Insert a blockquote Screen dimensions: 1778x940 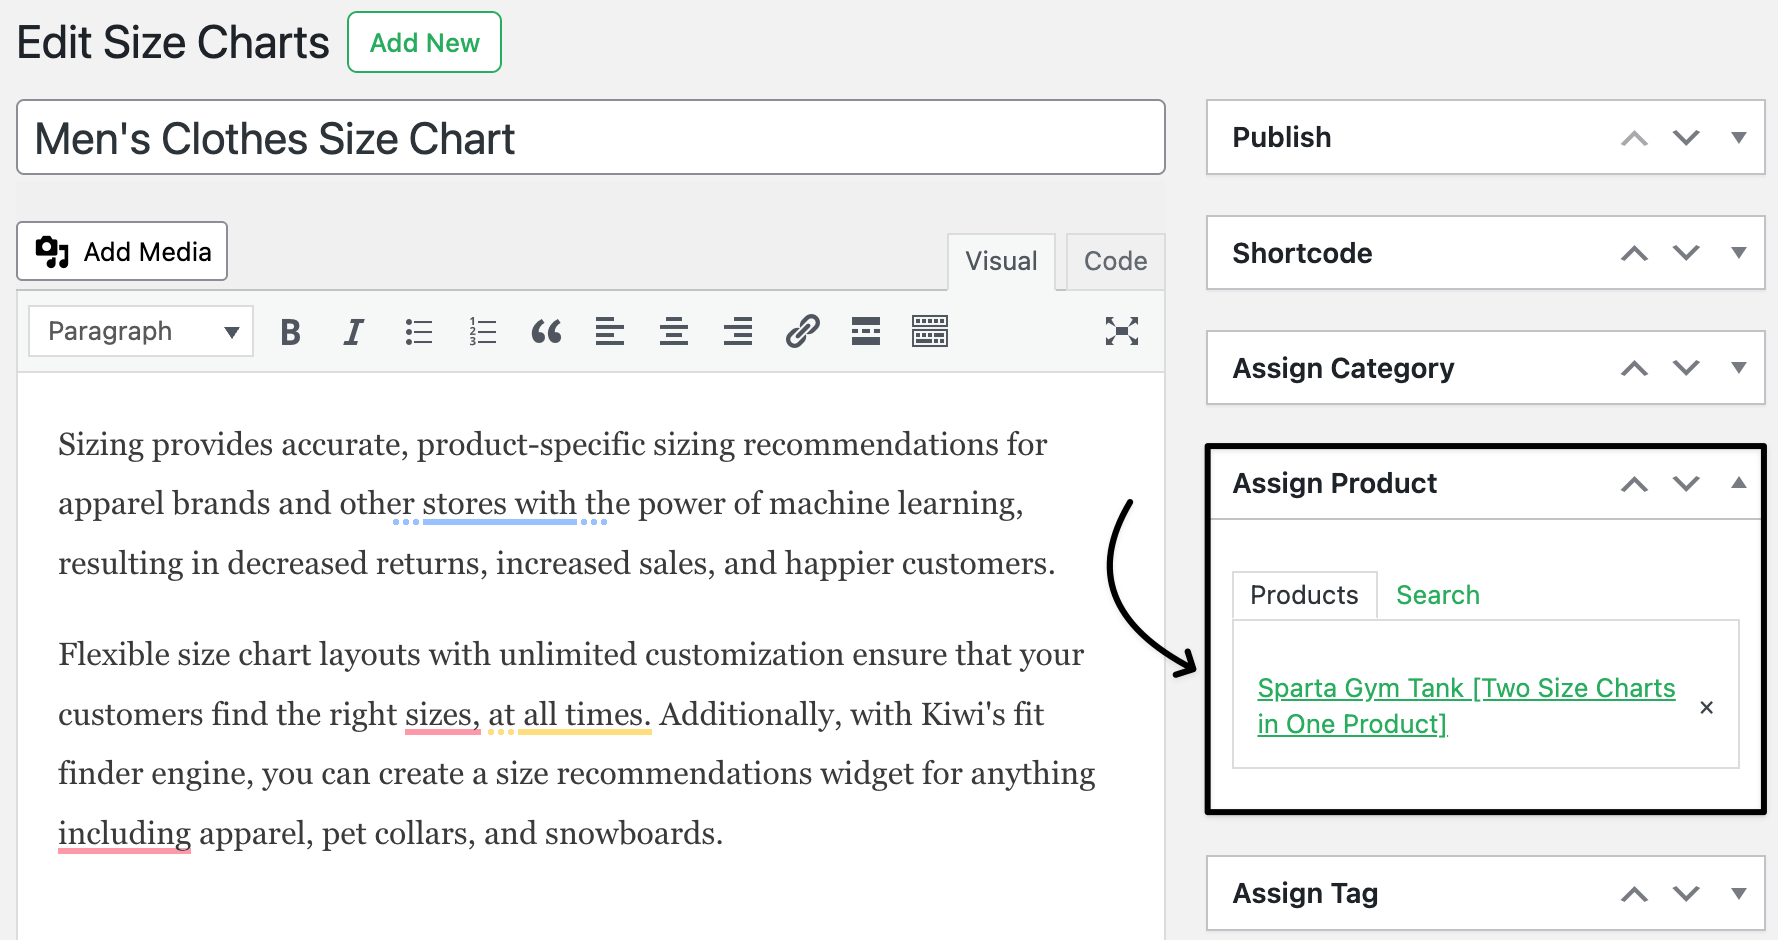[546, 332]
